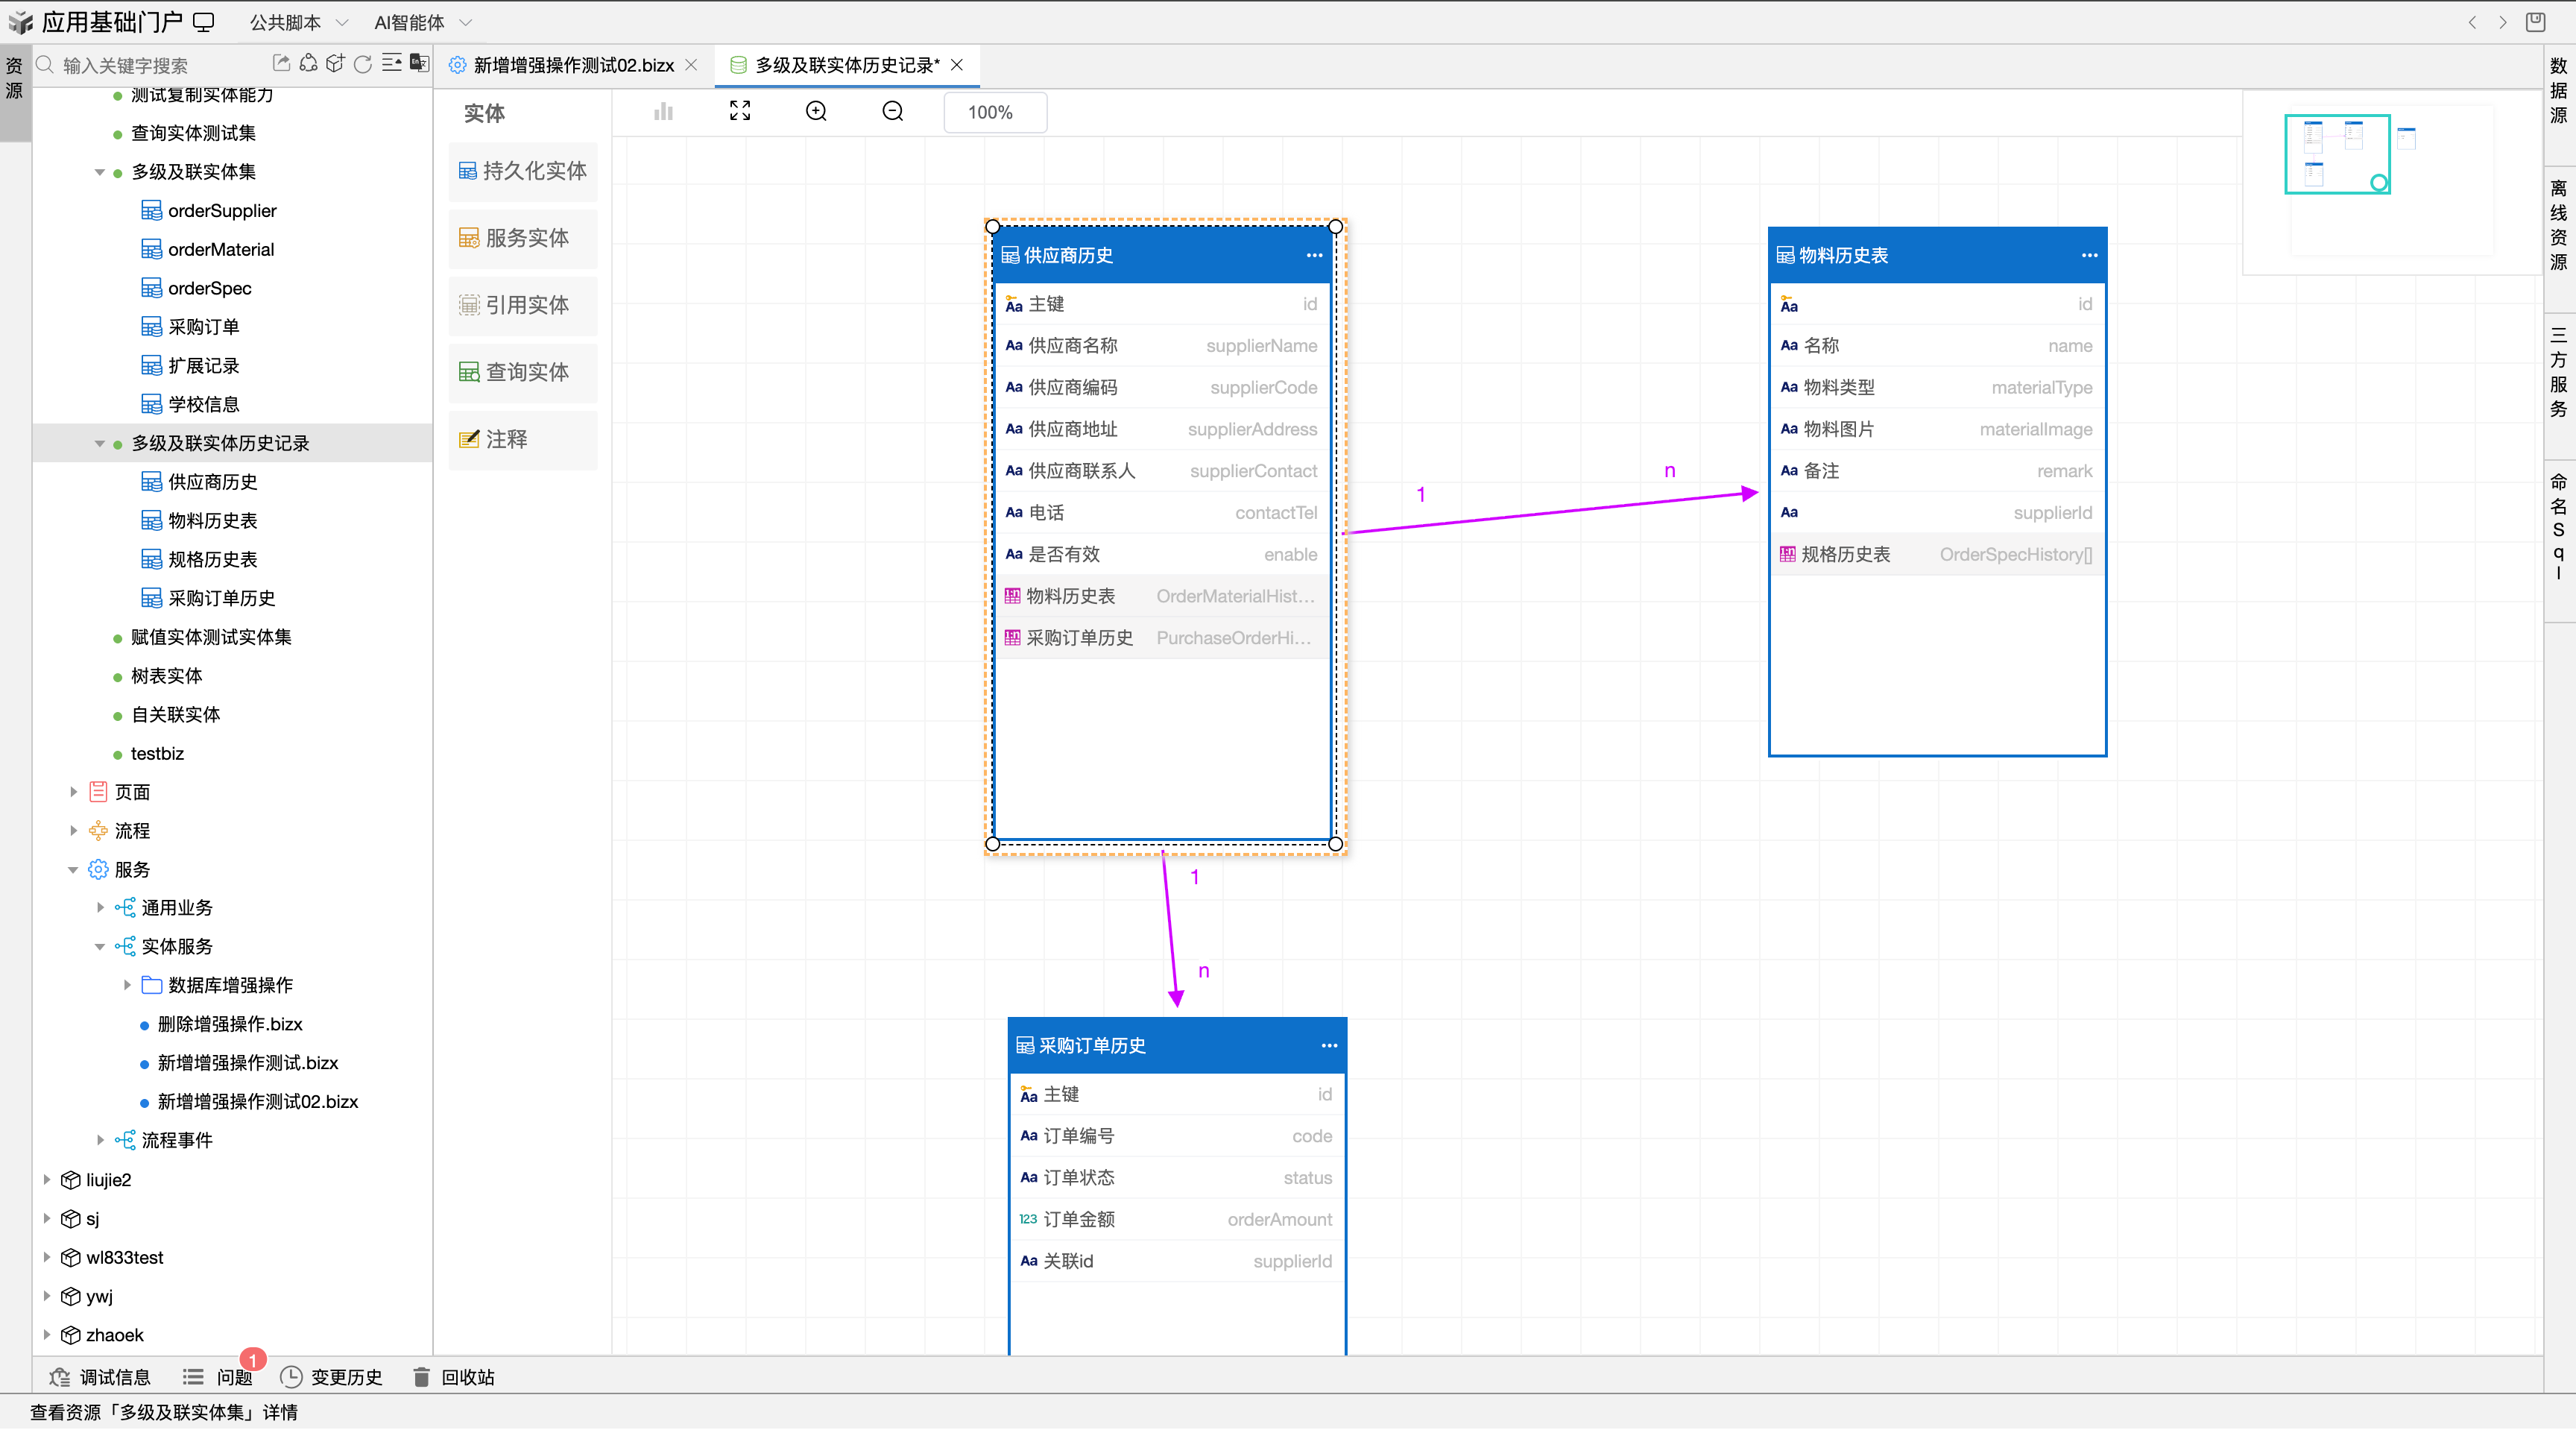The width and height of the screenshot is (2576, 1430).
Task: Select 查询实体 from the entity palette
Action: (523, 372)
